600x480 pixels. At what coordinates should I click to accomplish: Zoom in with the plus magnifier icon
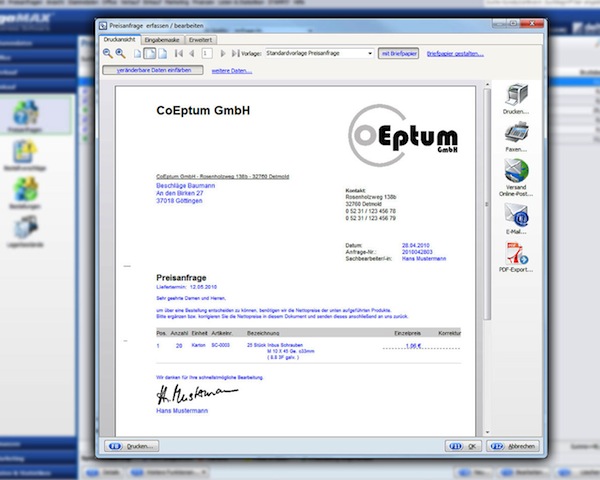[121, 54]
